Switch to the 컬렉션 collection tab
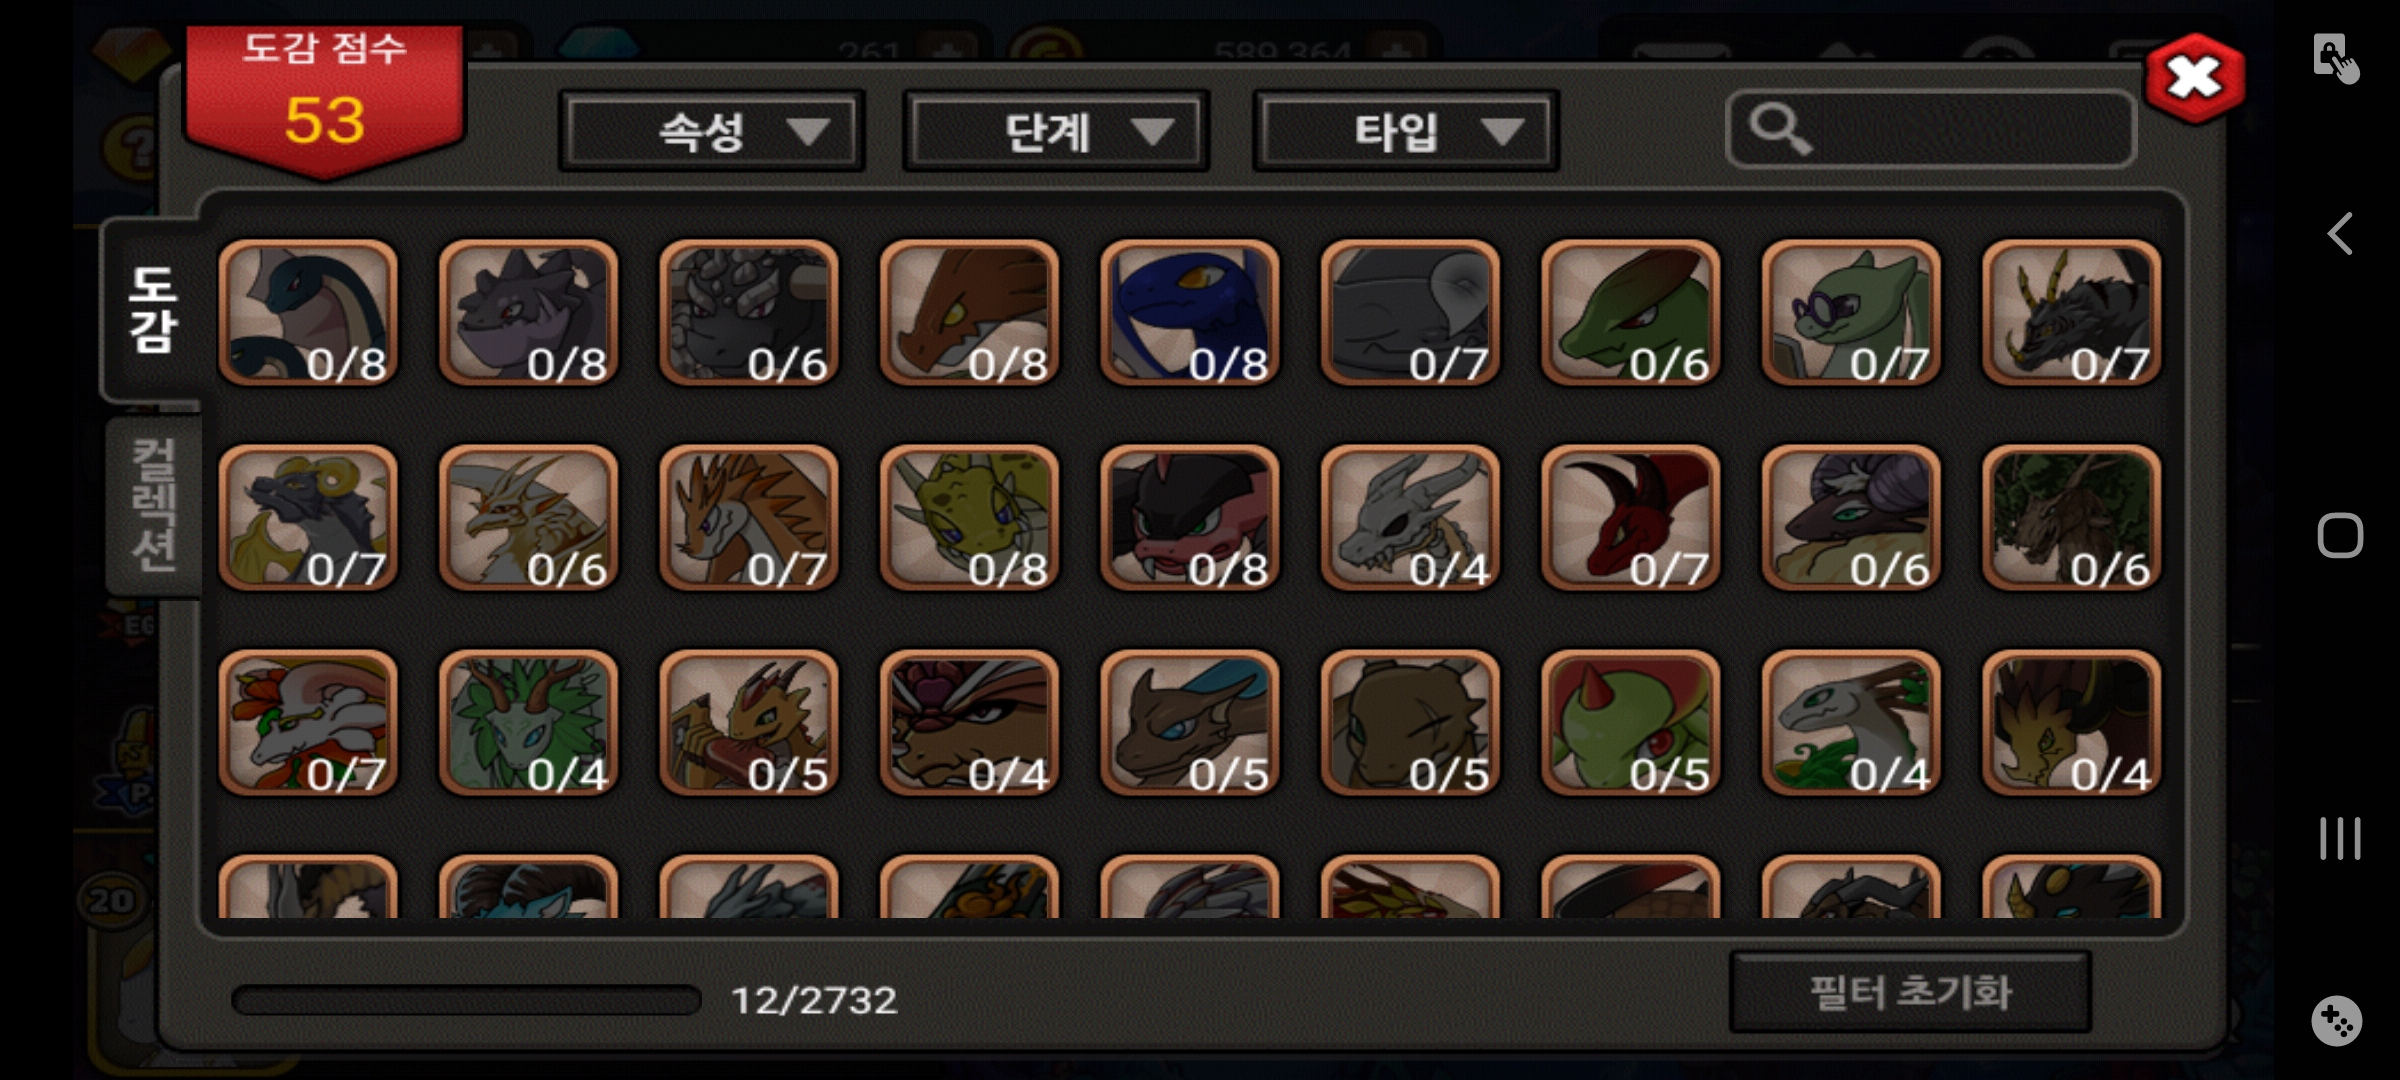The image size is (2400, 1080). coord(154,506)
